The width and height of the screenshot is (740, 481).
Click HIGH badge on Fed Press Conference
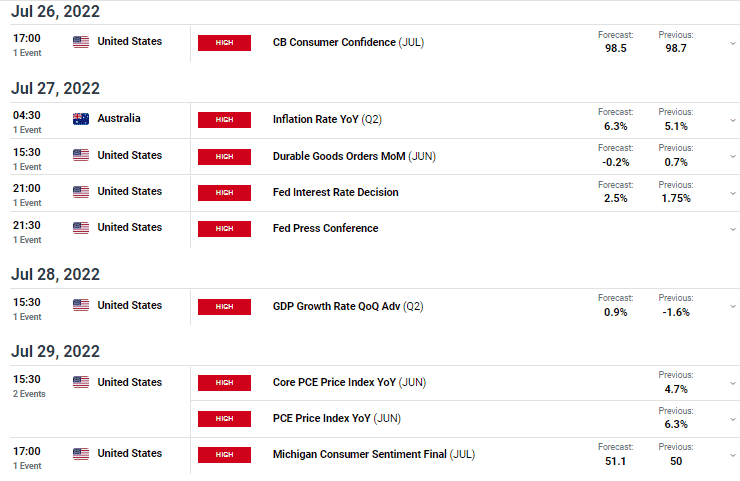[224, 229]
